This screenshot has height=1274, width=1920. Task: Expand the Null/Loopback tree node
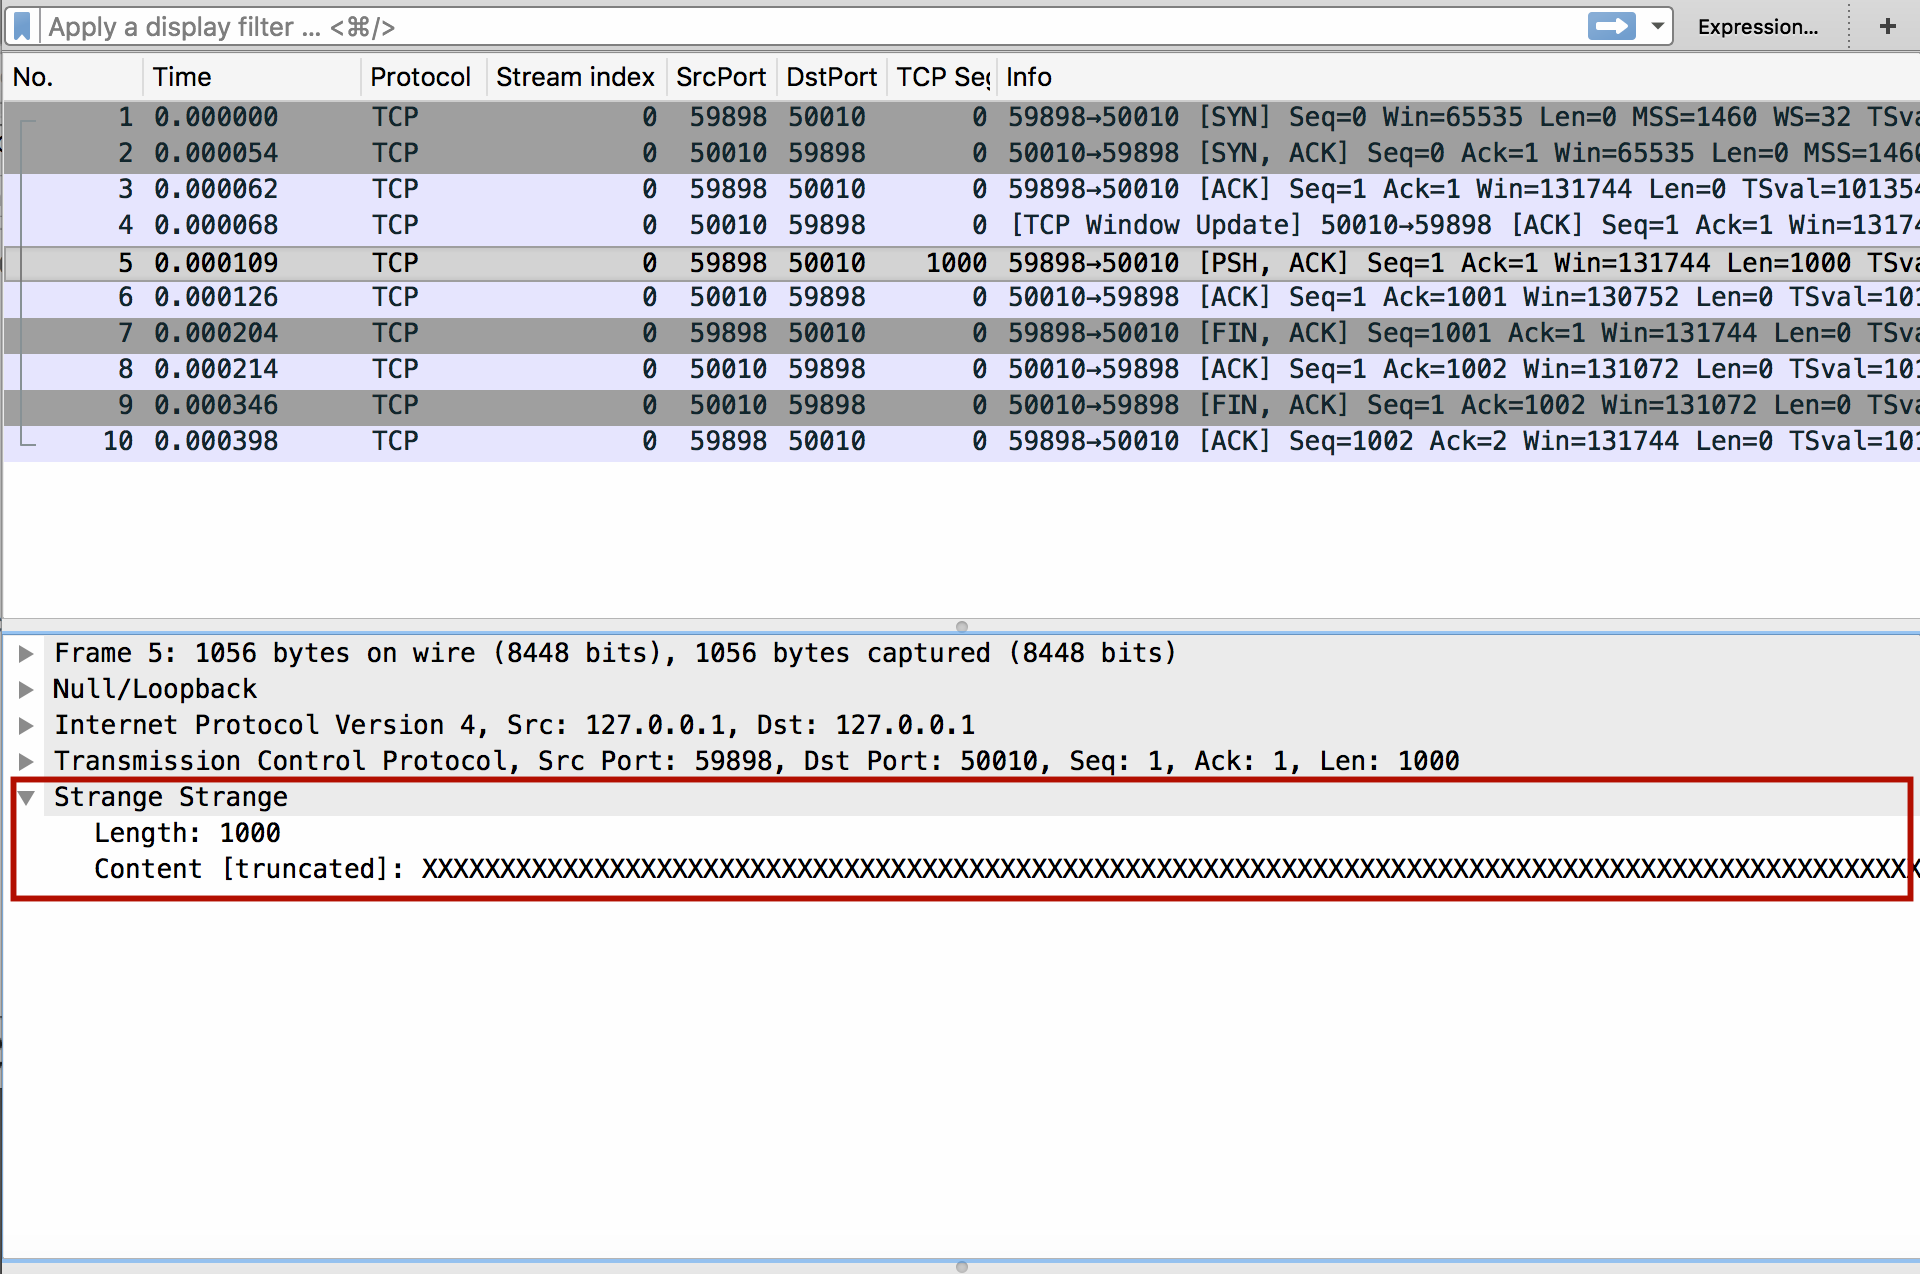coord(27,690)
